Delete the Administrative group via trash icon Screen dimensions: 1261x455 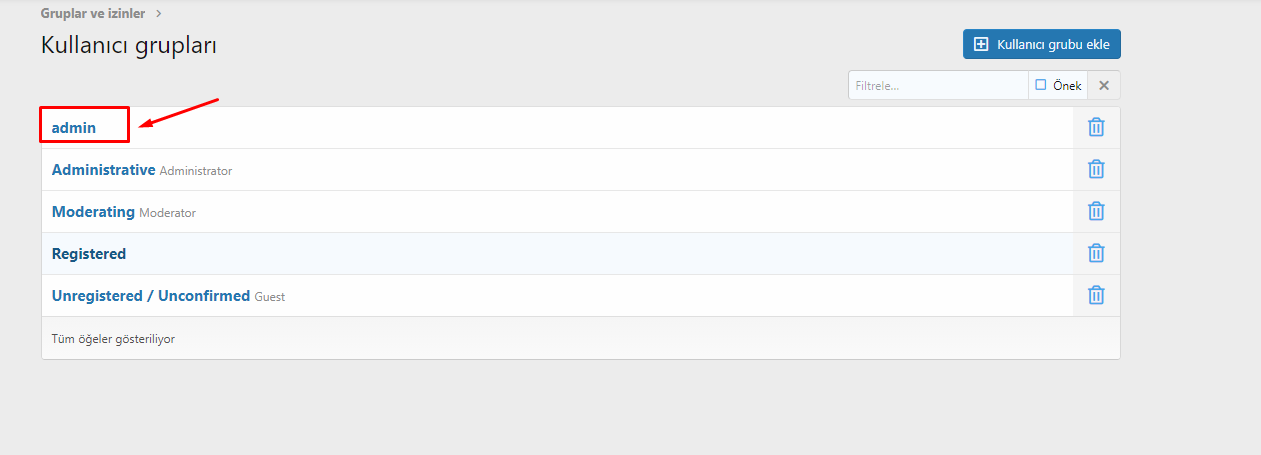click(1096, 169)
